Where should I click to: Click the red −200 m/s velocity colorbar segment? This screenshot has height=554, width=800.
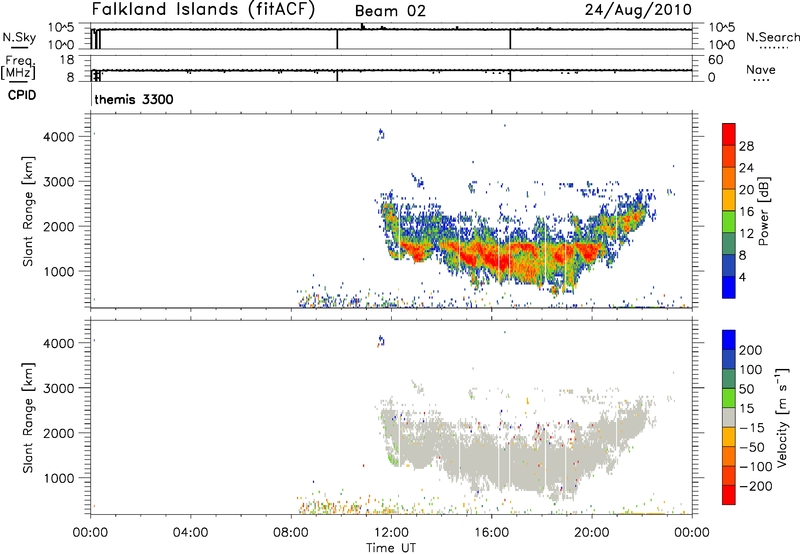coord(729,495)
